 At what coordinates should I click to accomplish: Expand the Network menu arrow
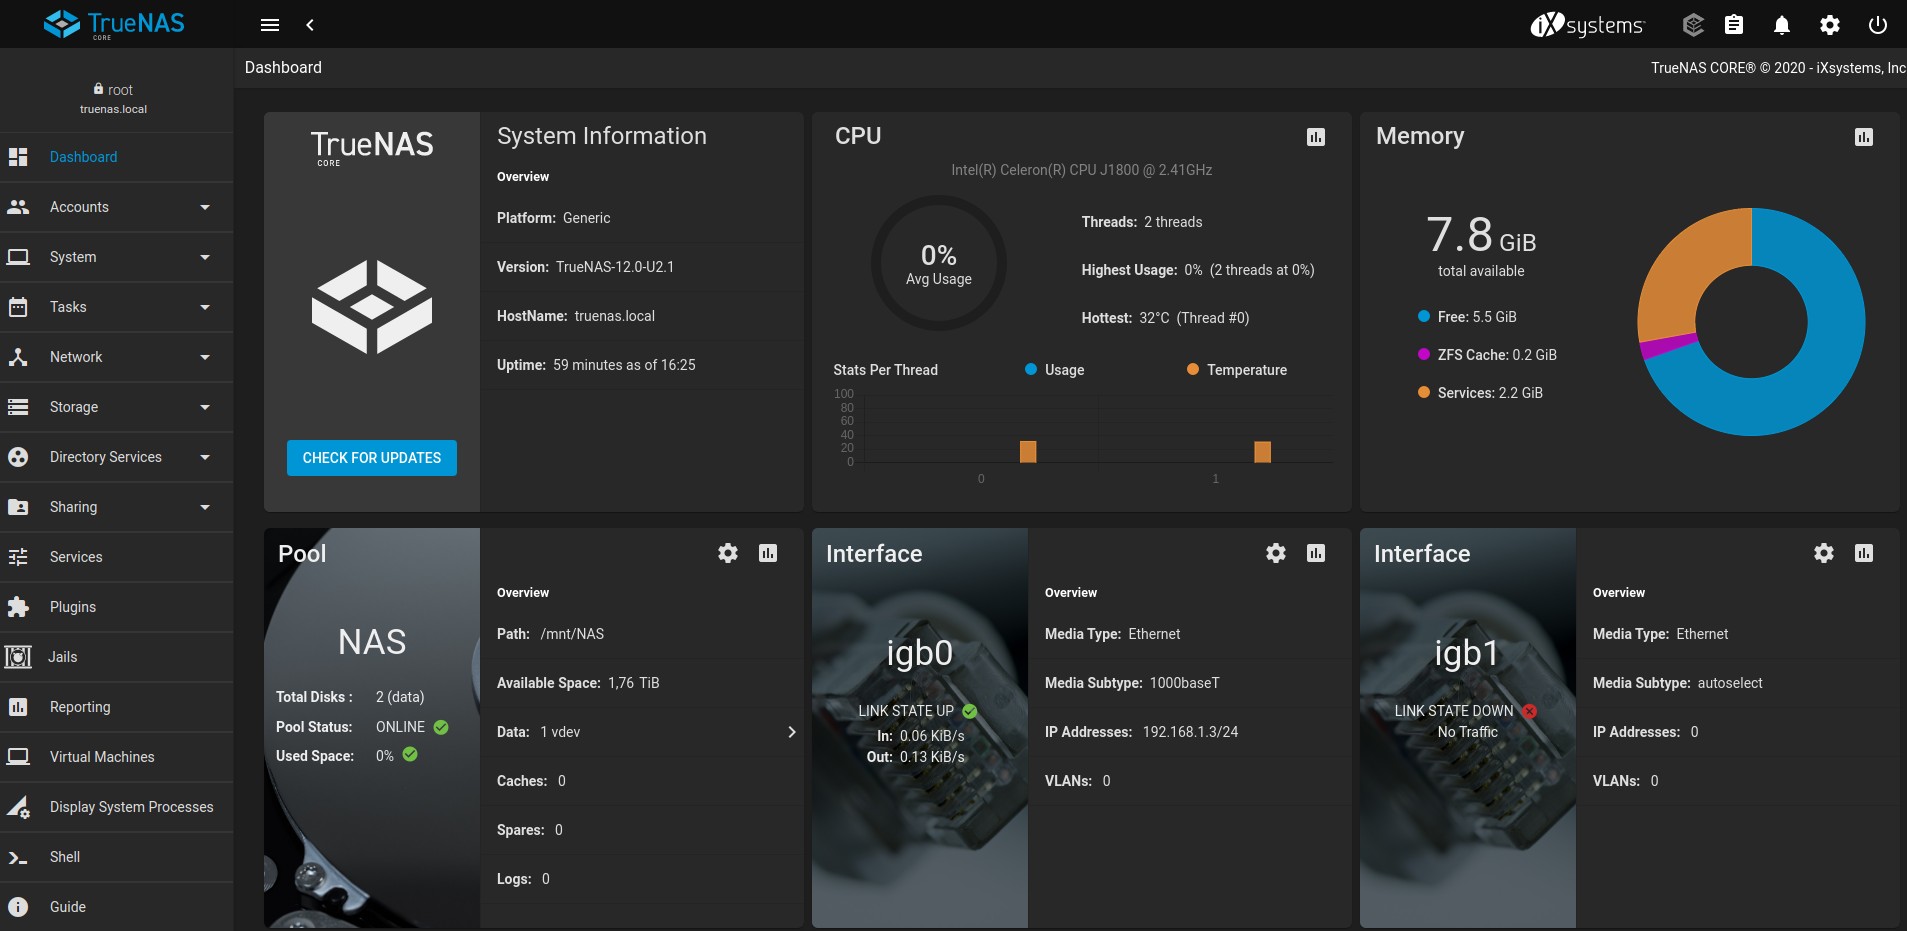click(205, 357)
